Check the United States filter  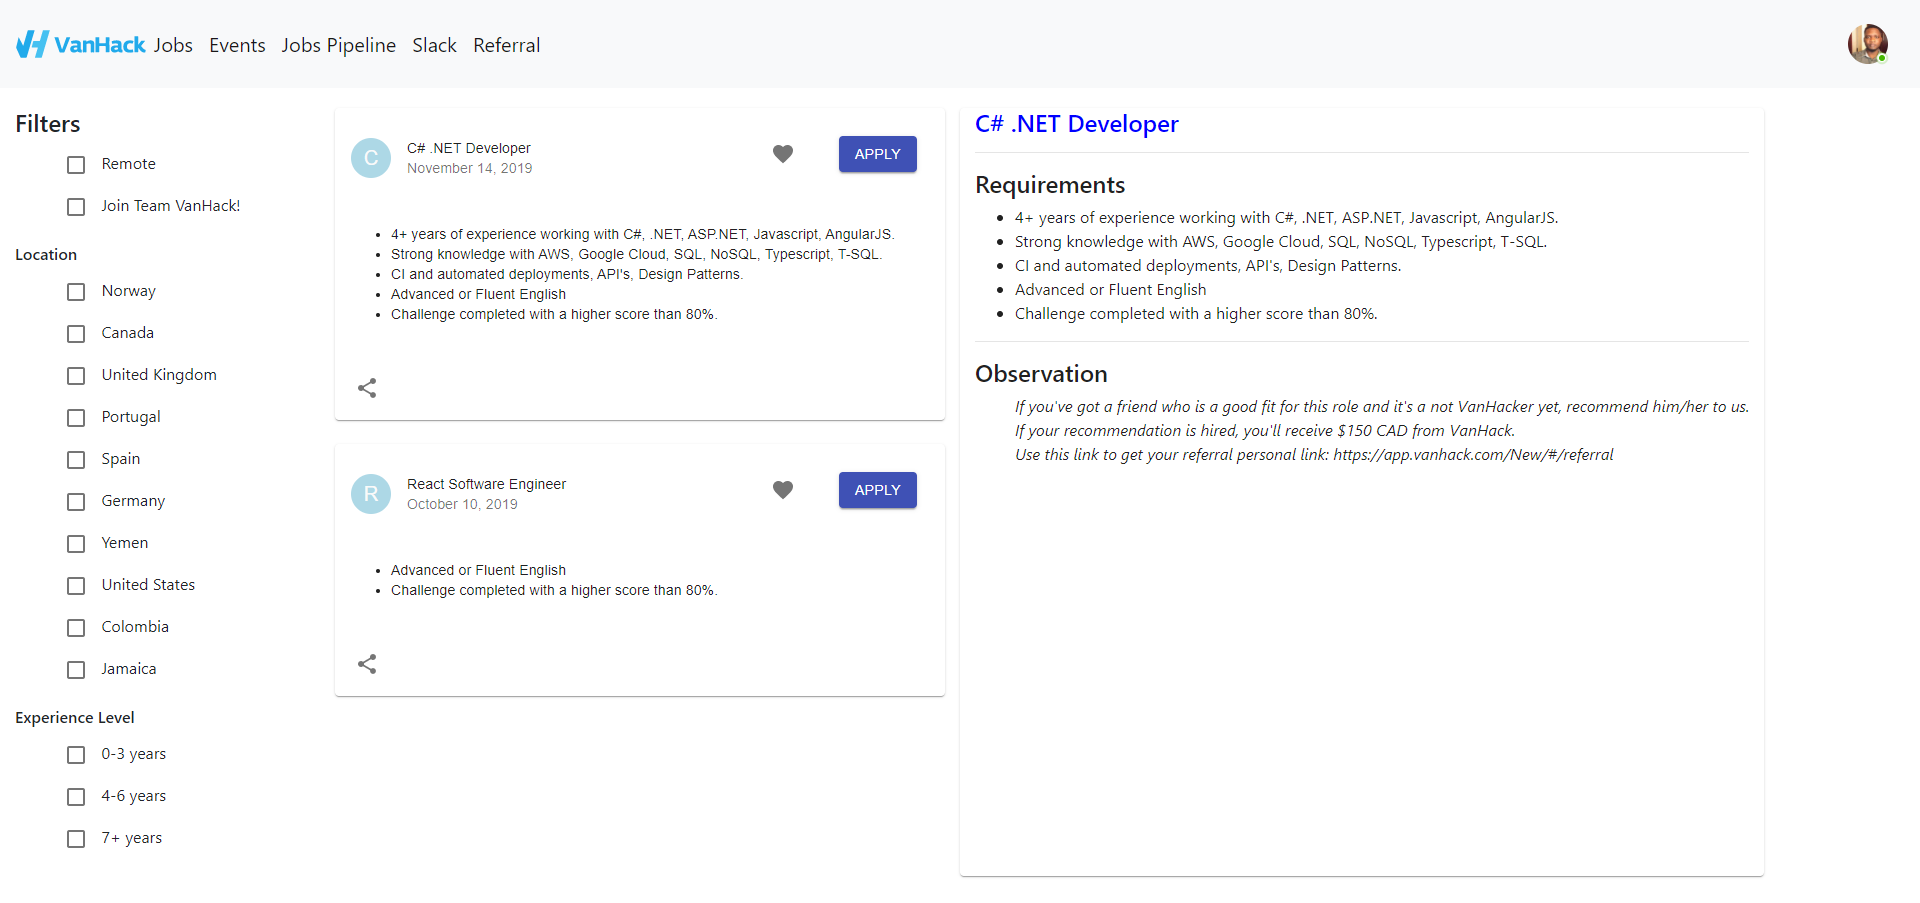pyautogui.click(x=76, y=585)
